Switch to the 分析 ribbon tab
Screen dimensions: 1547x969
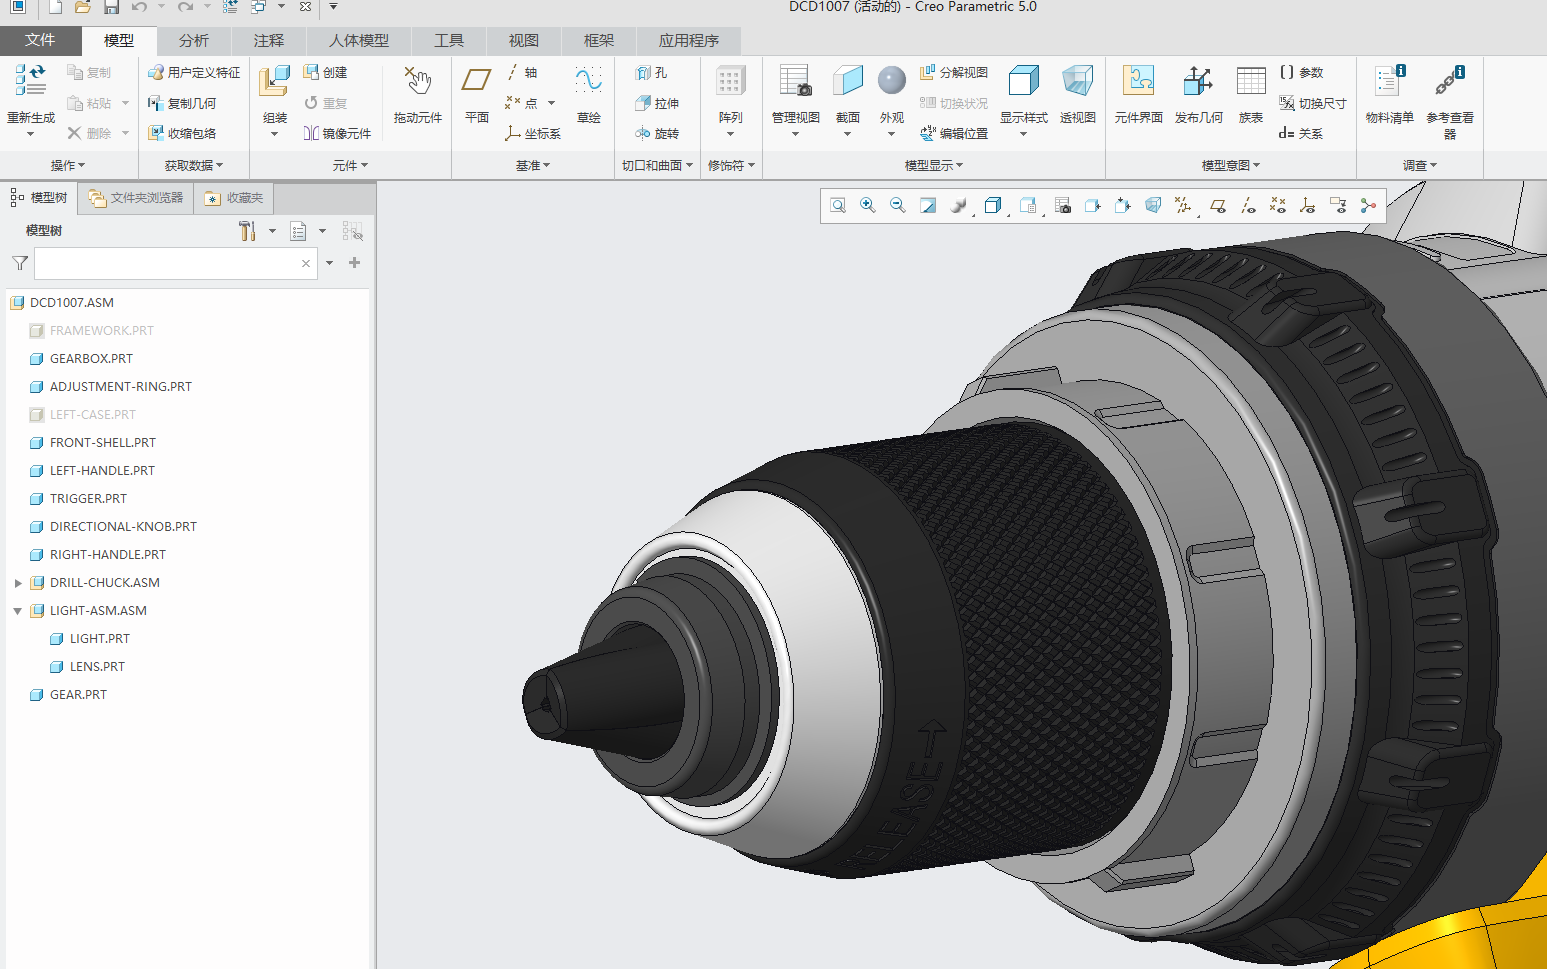(x=193, y=41)
